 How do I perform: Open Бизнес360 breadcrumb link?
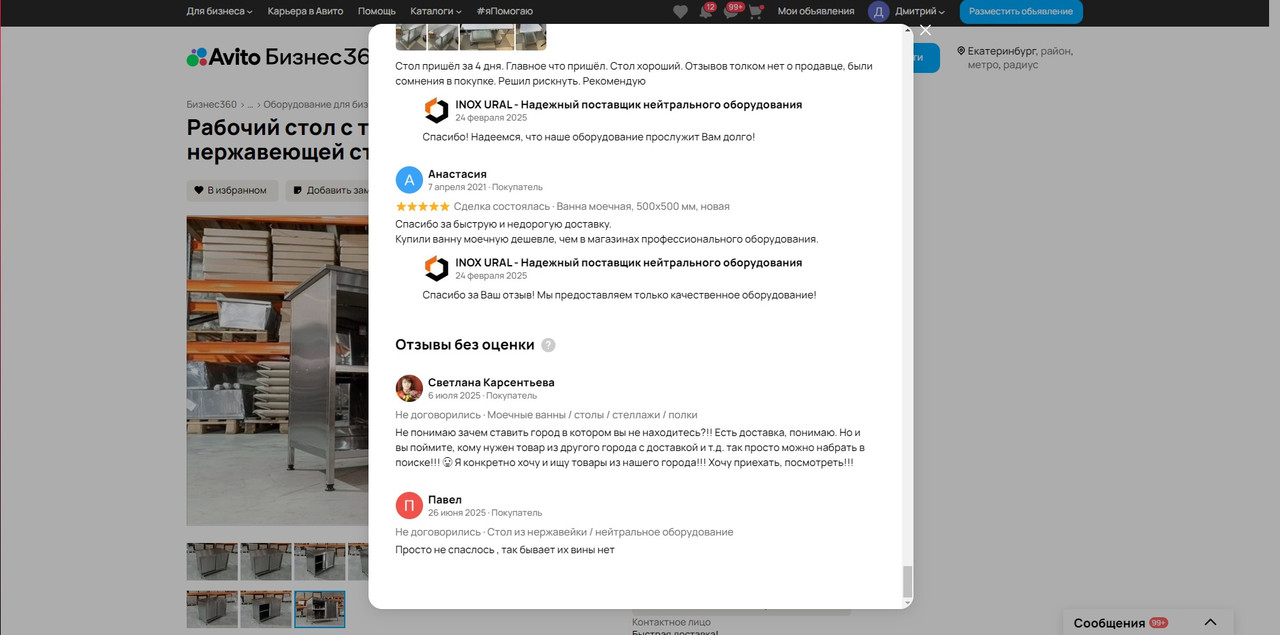tap(211, 104)
